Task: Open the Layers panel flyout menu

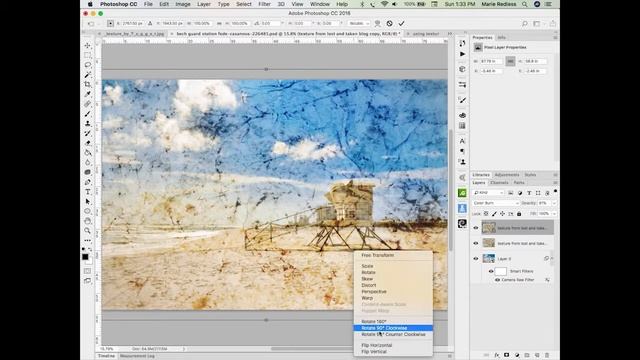Action: click(x=555, y=183)
